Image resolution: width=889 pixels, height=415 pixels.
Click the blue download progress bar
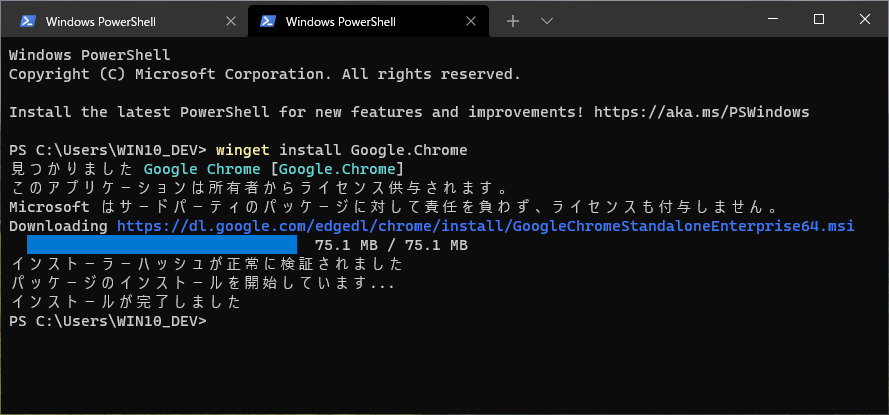point(162,245)
